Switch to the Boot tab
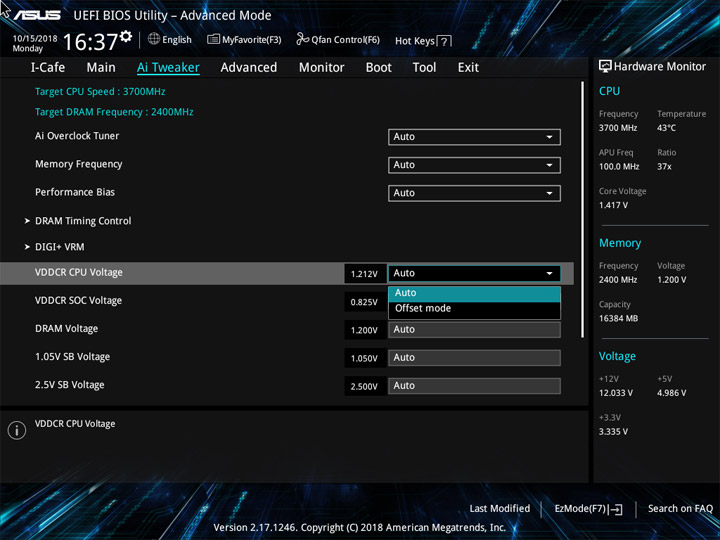Image resolution: width=720 pixels, height=540 pixels. coord(378,68)
